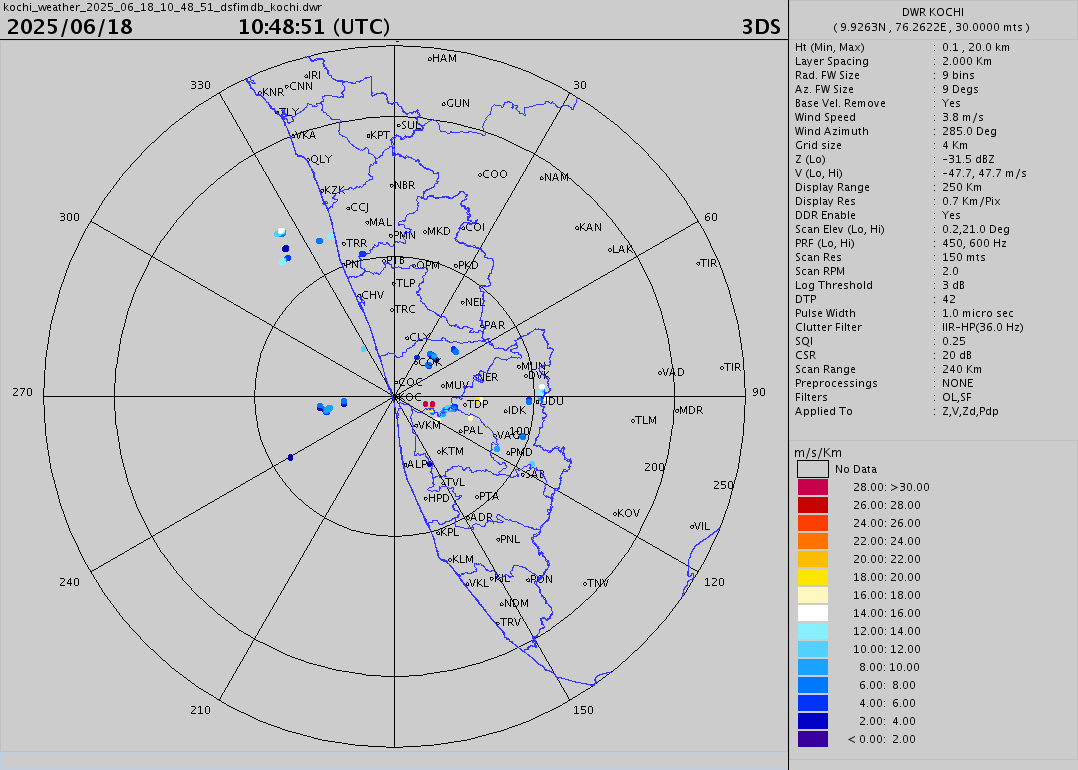This screenshot has width=1078, height=770.
Task: Click the 250 range ring label
Action: (723, 485)
